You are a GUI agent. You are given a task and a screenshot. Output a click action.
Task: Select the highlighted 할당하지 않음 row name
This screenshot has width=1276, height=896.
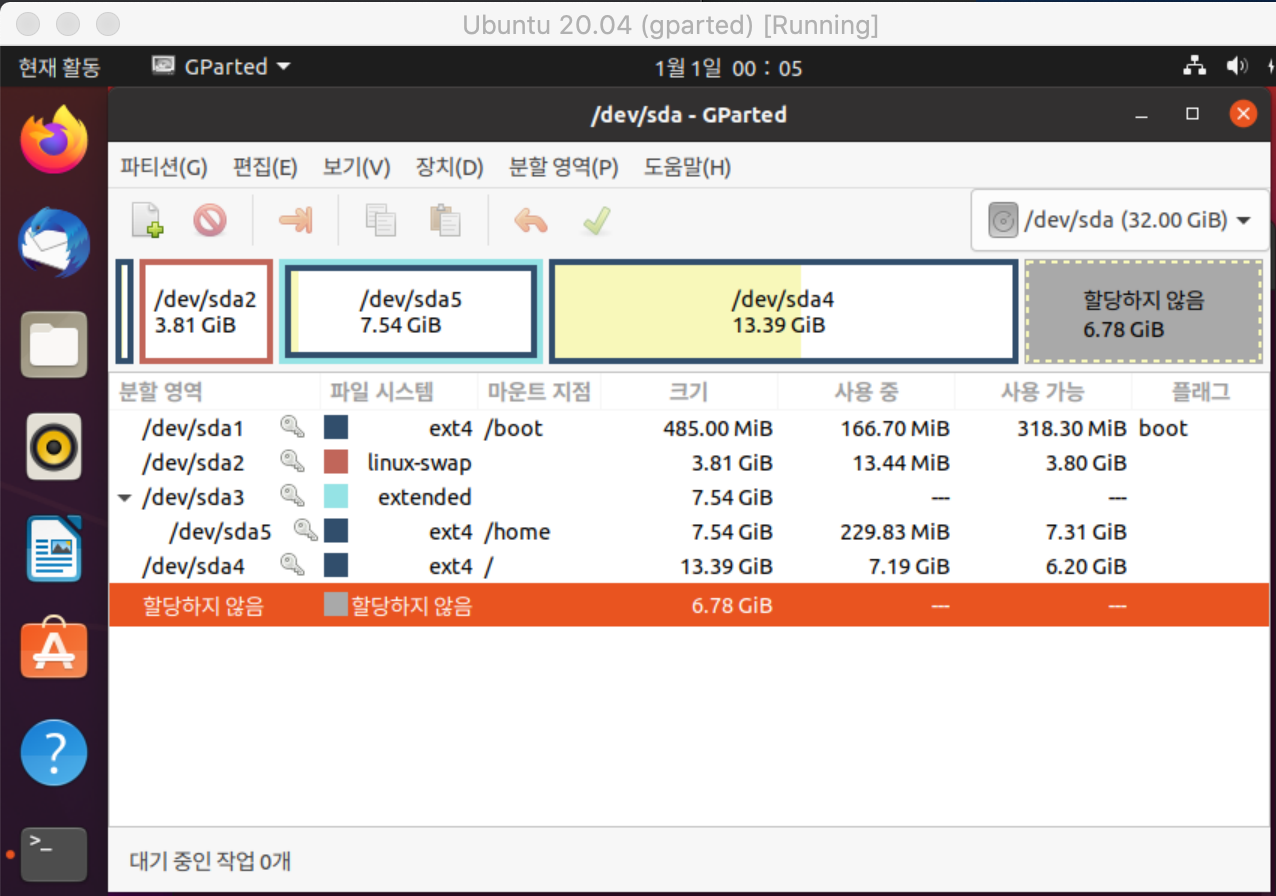pos(203,606)
